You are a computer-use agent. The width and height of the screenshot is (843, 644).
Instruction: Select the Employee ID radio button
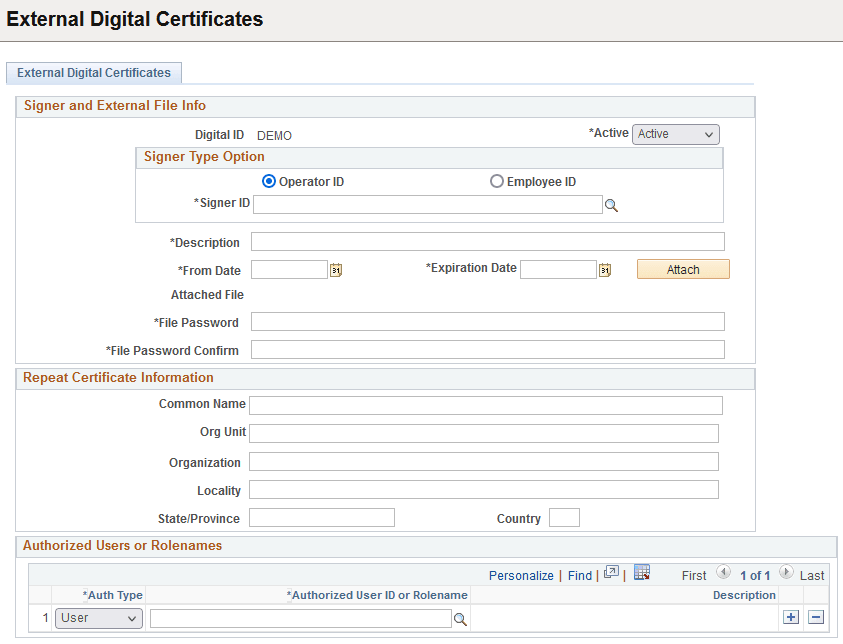pos(497,181)
